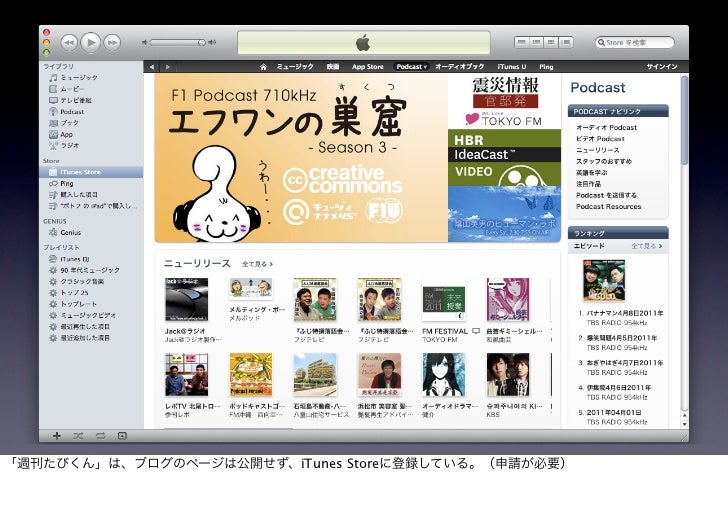Open the Jack@ラジオ podcast artwork
Viewport: 728px width, 517px height.
[x=187, y=300]
